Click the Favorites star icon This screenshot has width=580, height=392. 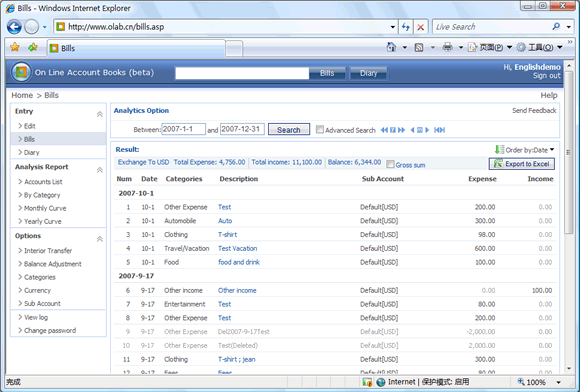(x=15, y=47)
